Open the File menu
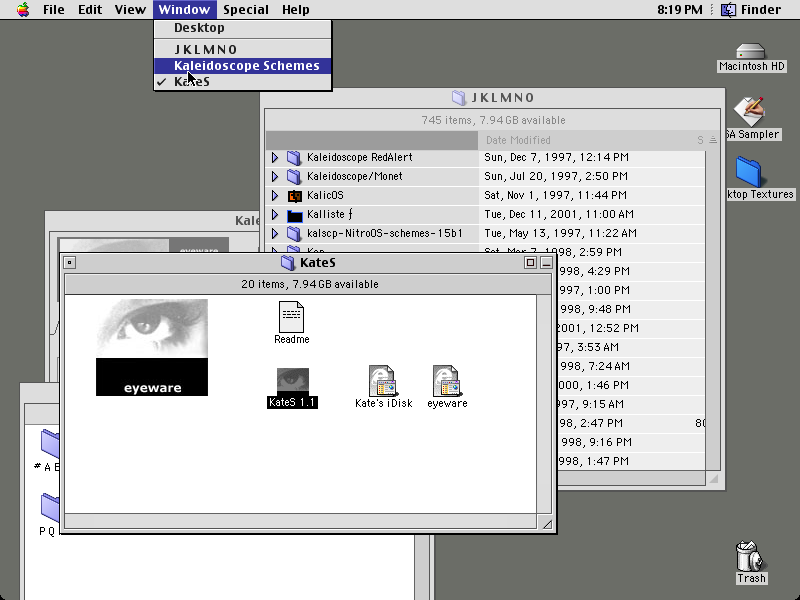 point(54,10)
